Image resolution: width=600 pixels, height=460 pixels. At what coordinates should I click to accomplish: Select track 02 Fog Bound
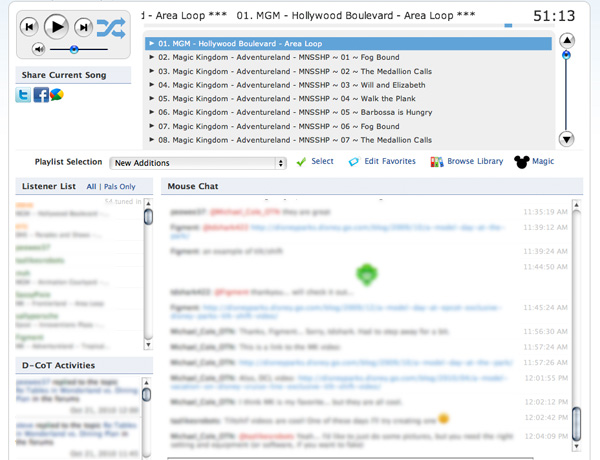[x=348, y=57]
